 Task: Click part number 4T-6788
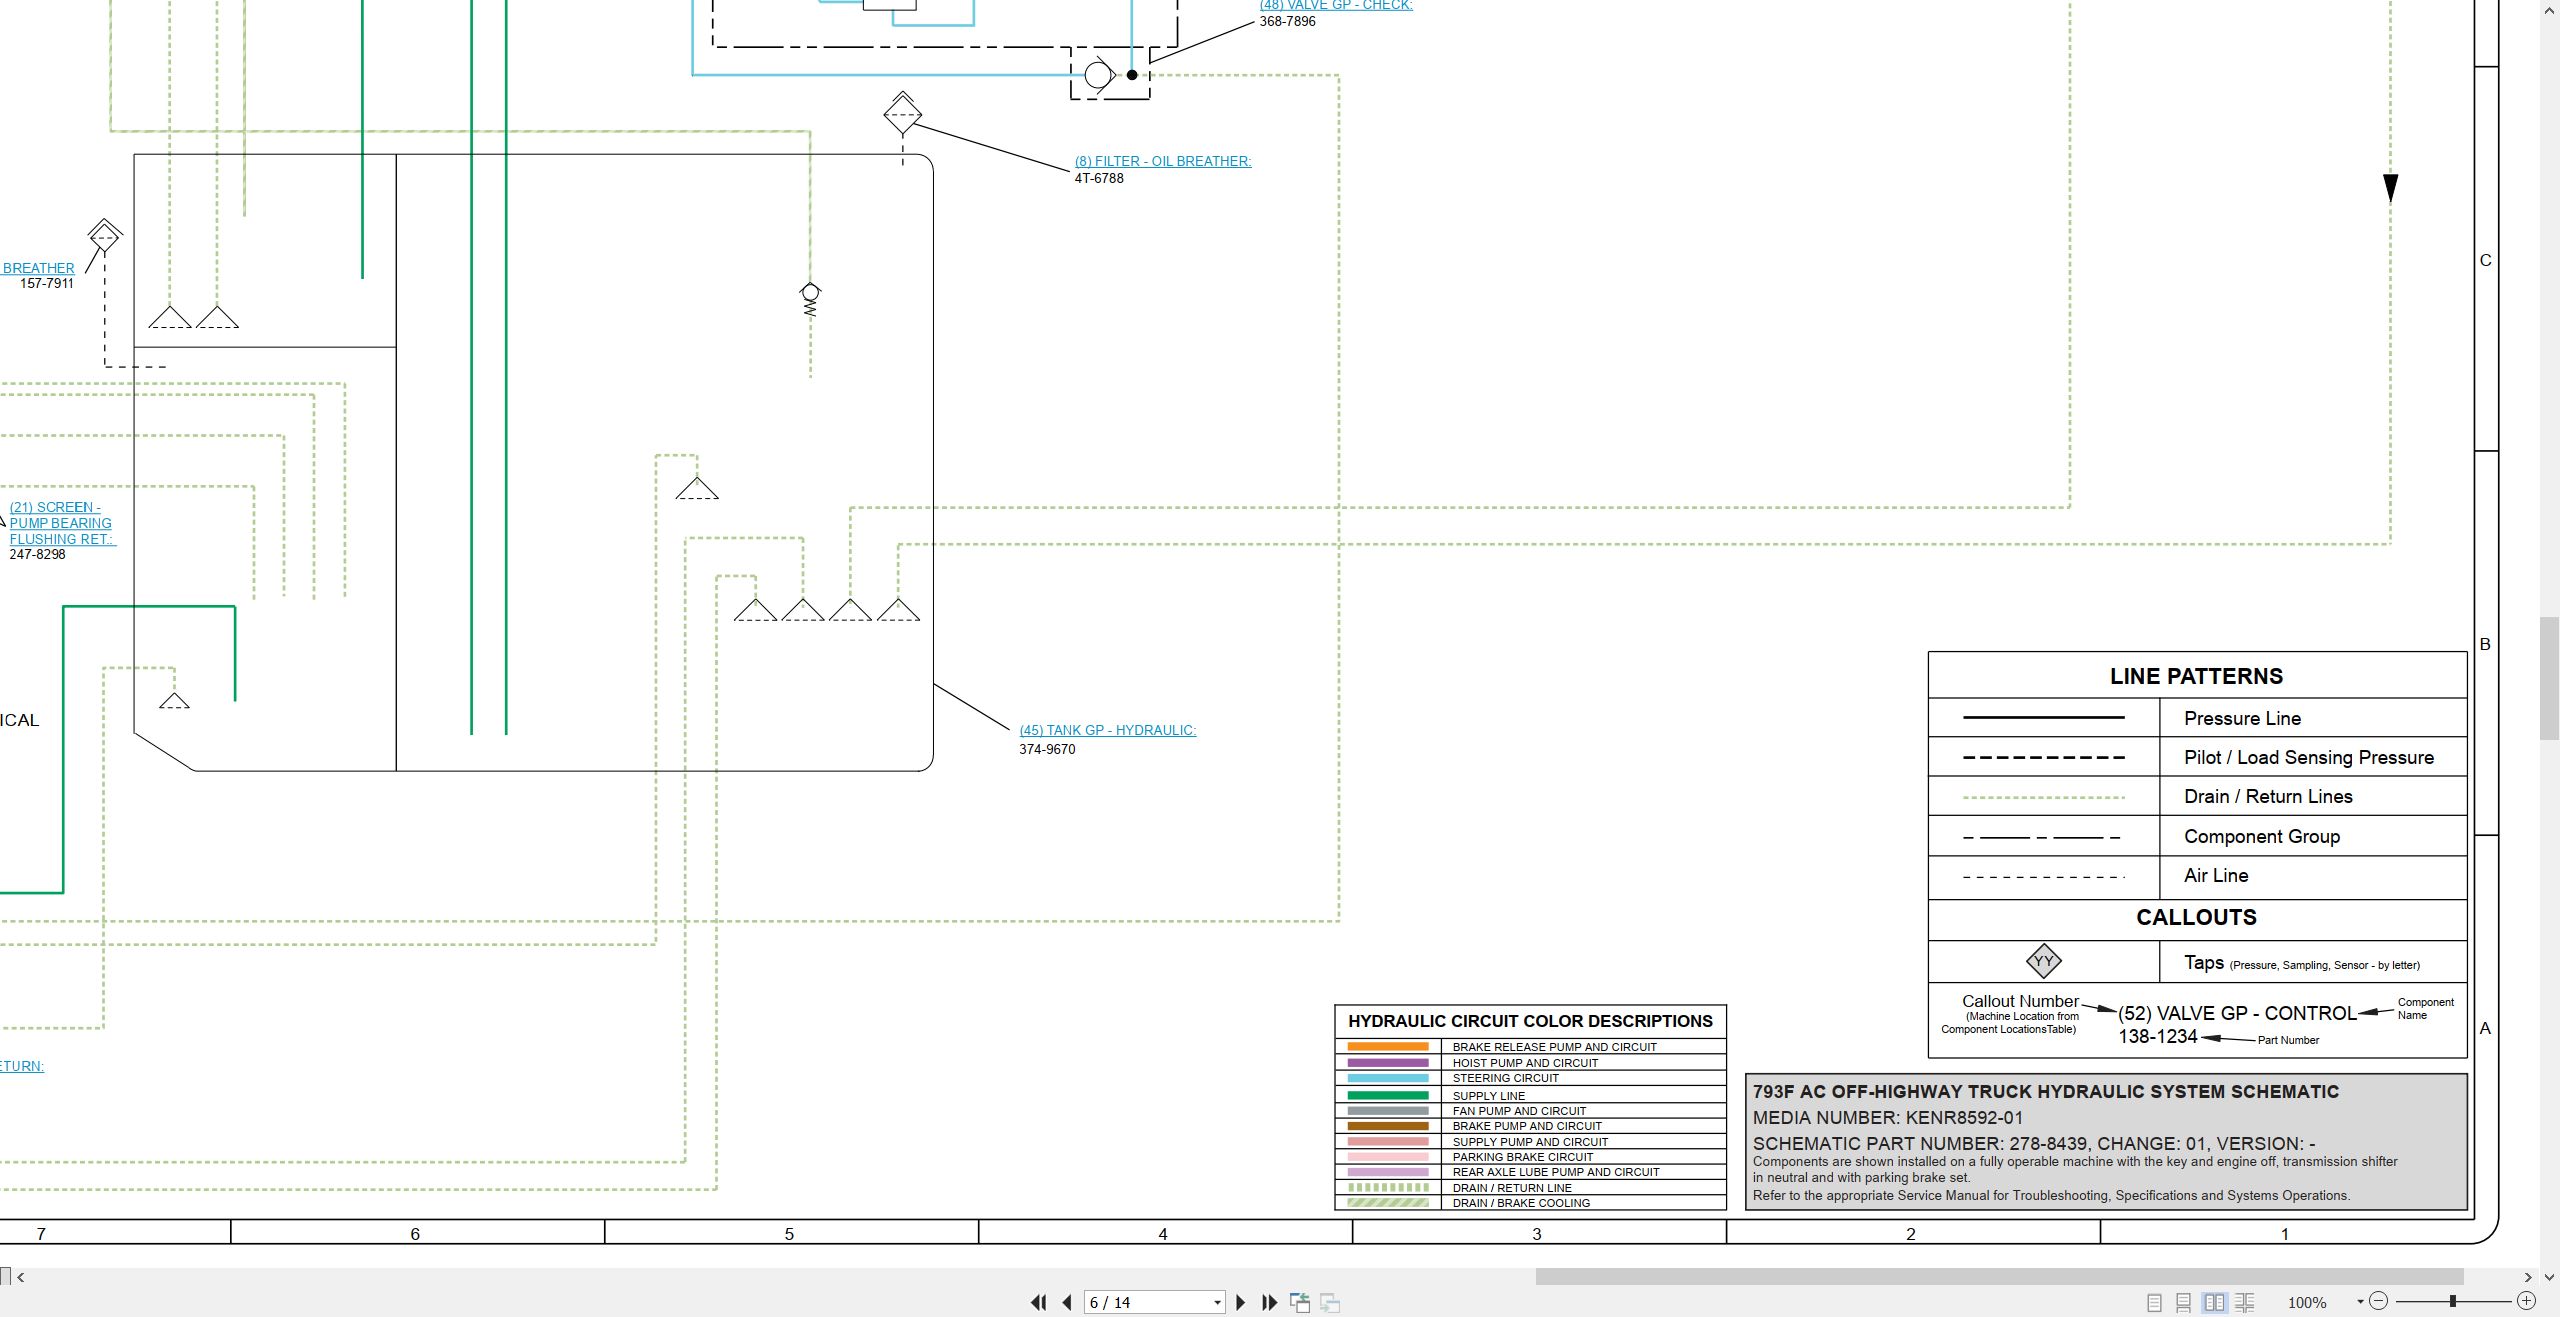coord(1099,178)
